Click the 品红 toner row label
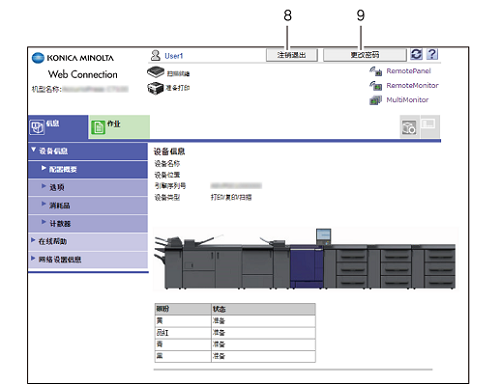This screenshot has width=500, height=384. coord(163,333)
